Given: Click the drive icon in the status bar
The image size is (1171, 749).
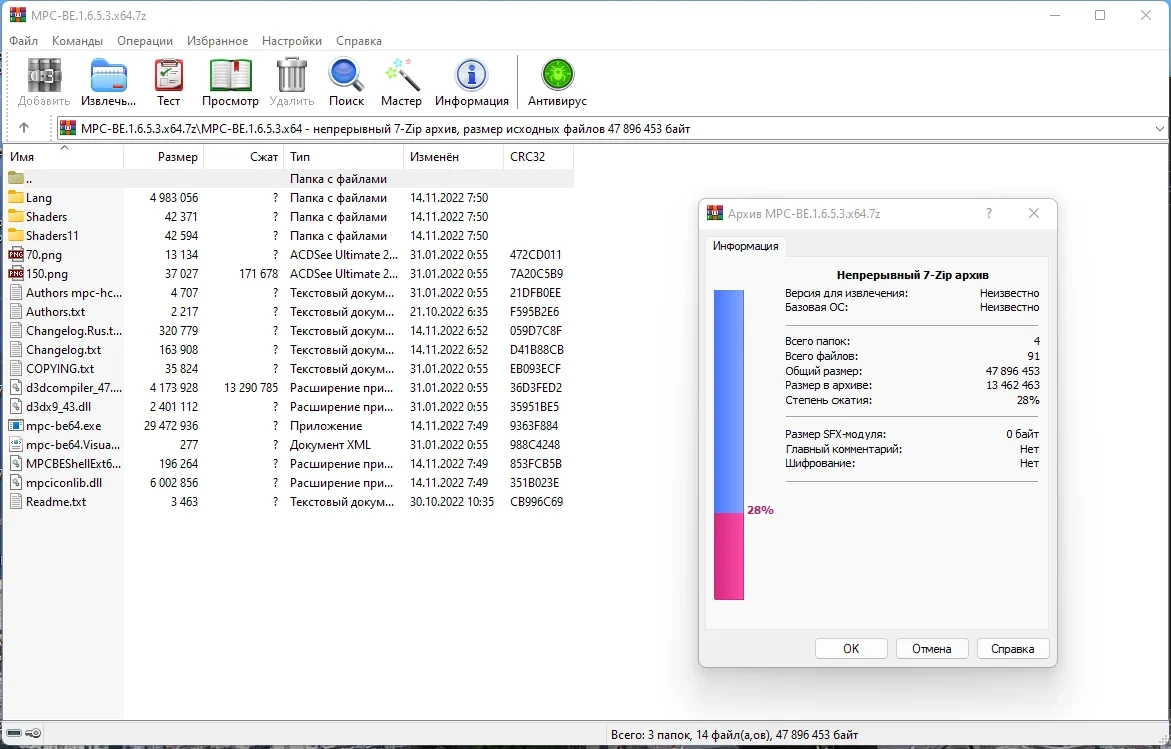Looking at the screenshot, I should tap(13, 733).
